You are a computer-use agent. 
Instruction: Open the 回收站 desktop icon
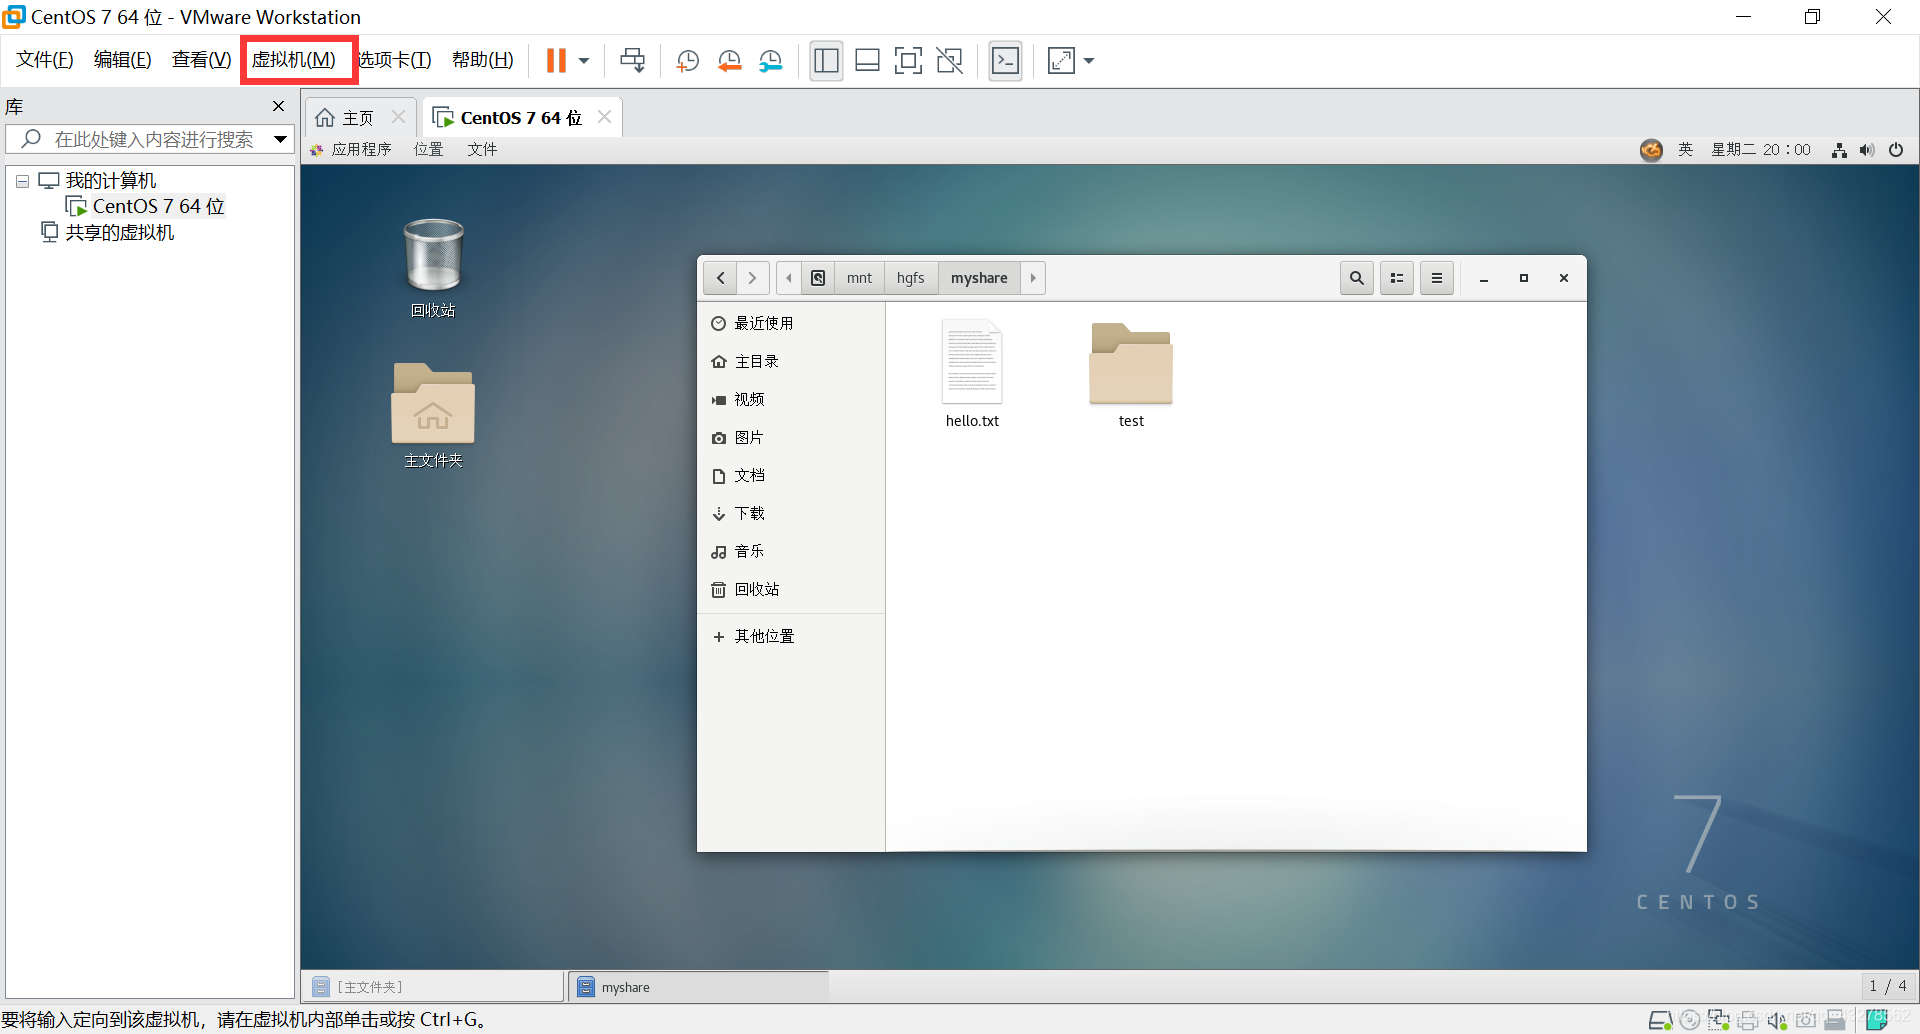click(x=433, y=268)
